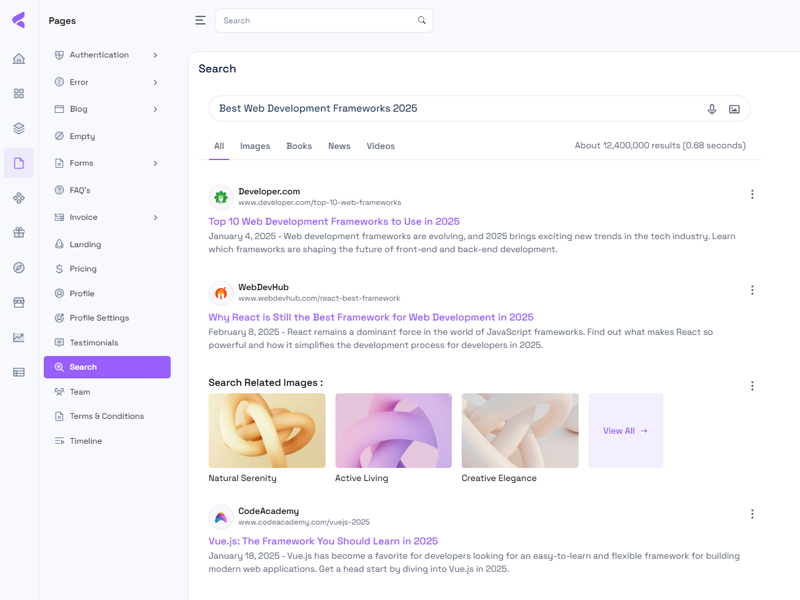Expand the Blog submenu
The image size is (800, 600).
click(x=155, y=109)
